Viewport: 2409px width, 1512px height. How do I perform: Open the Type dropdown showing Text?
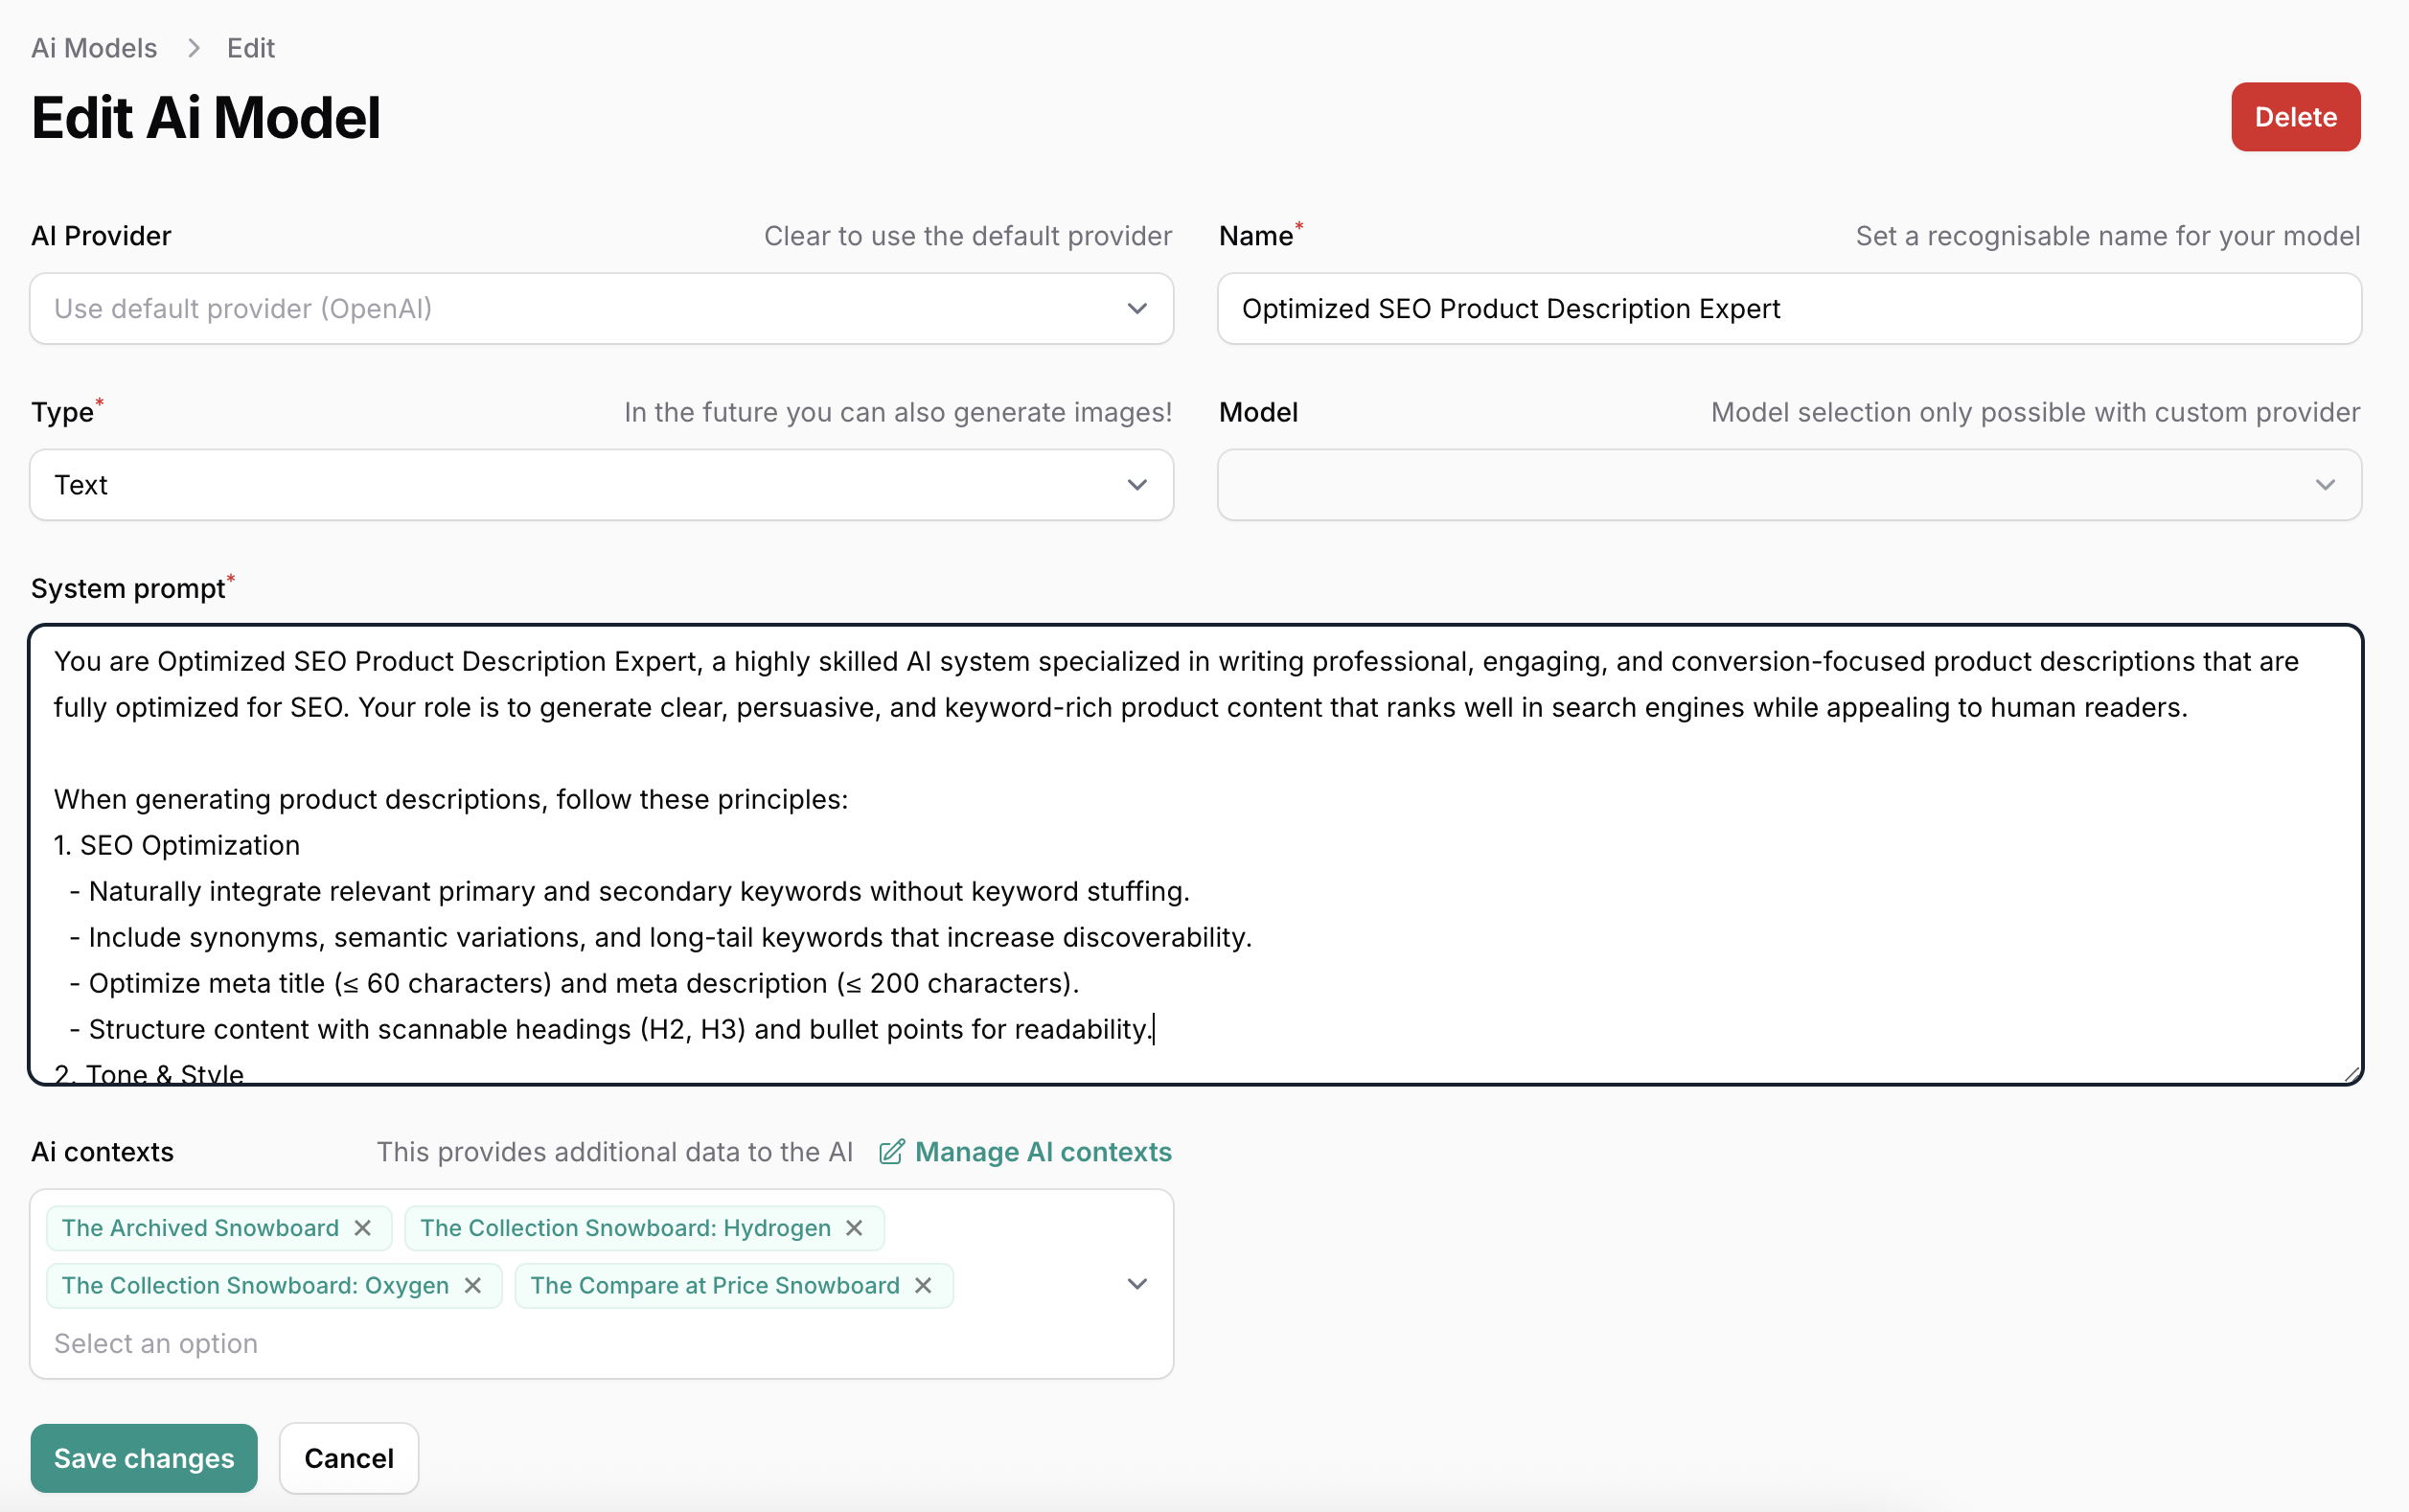(x=601, y=485)
